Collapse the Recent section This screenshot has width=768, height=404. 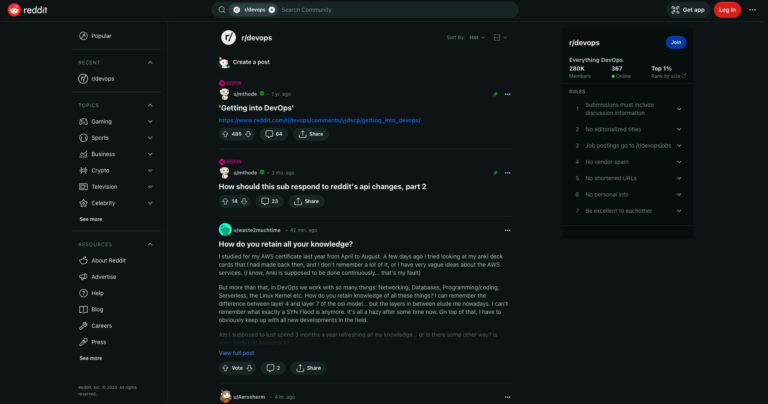pos(150,63)
